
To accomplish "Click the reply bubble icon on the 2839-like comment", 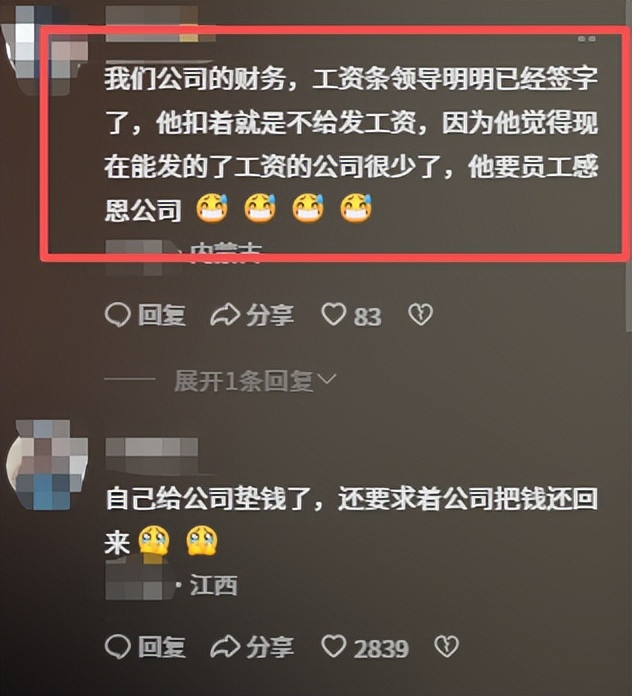I will [118, 647].
